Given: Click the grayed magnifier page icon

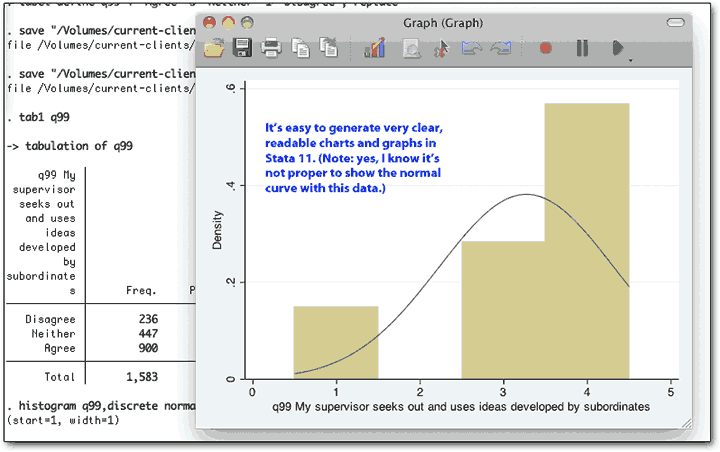Looking at the screenshot, I should coord(411,48).
